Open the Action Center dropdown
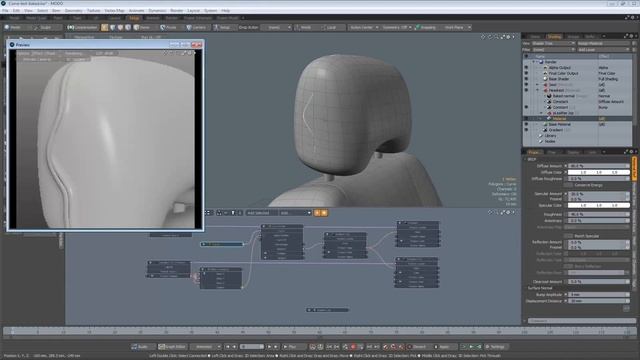 pyautogui.click(x=363, y=27)
